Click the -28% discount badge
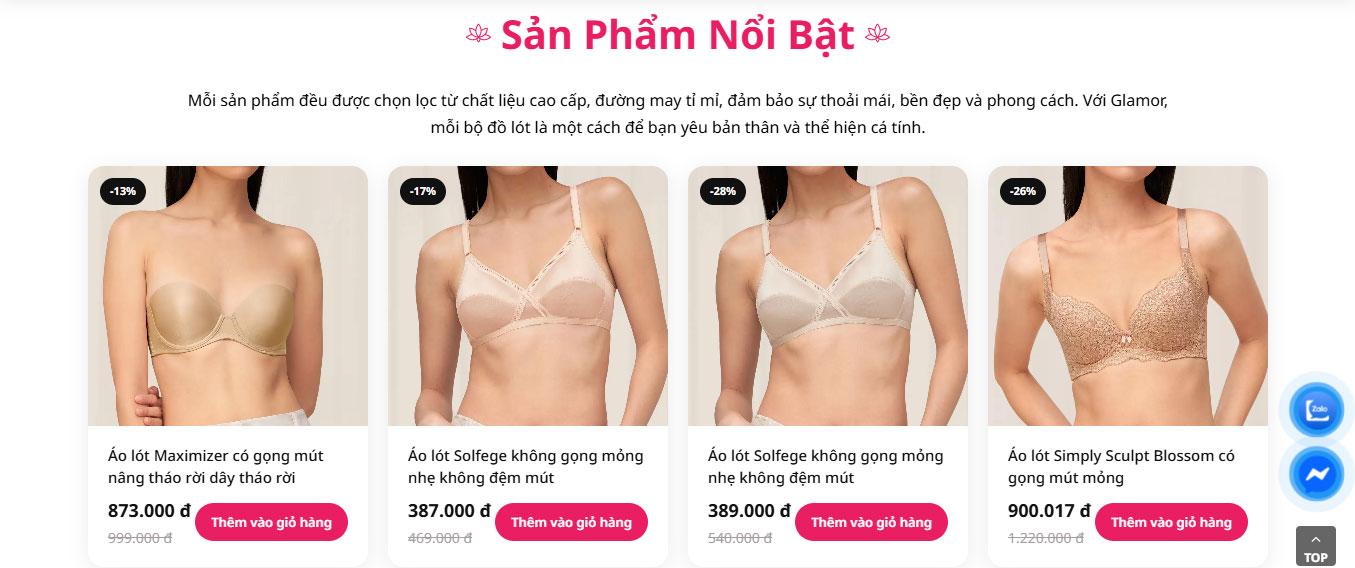1355x568 pixels. [723, 190]
